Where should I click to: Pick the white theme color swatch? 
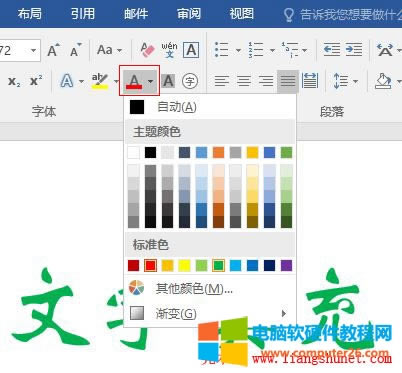point(133,153)
